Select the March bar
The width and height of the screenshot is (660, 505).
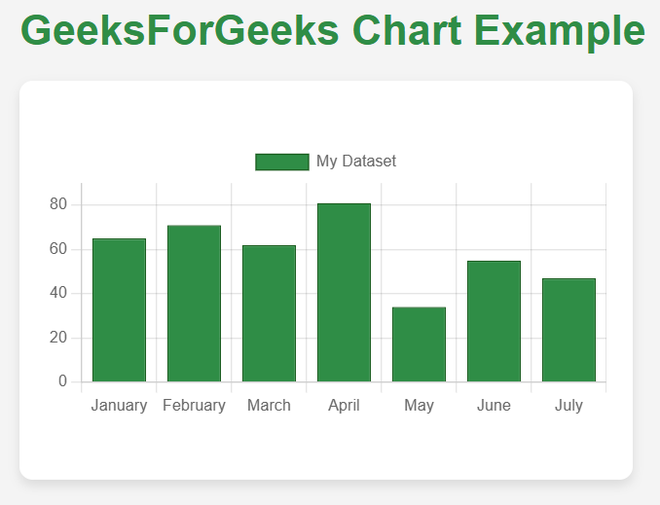269,314
